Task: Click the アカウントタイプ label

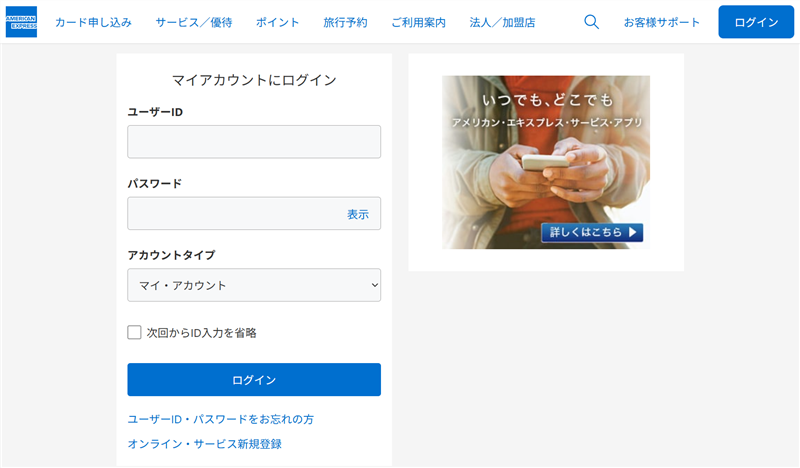Action: [171, 255]
